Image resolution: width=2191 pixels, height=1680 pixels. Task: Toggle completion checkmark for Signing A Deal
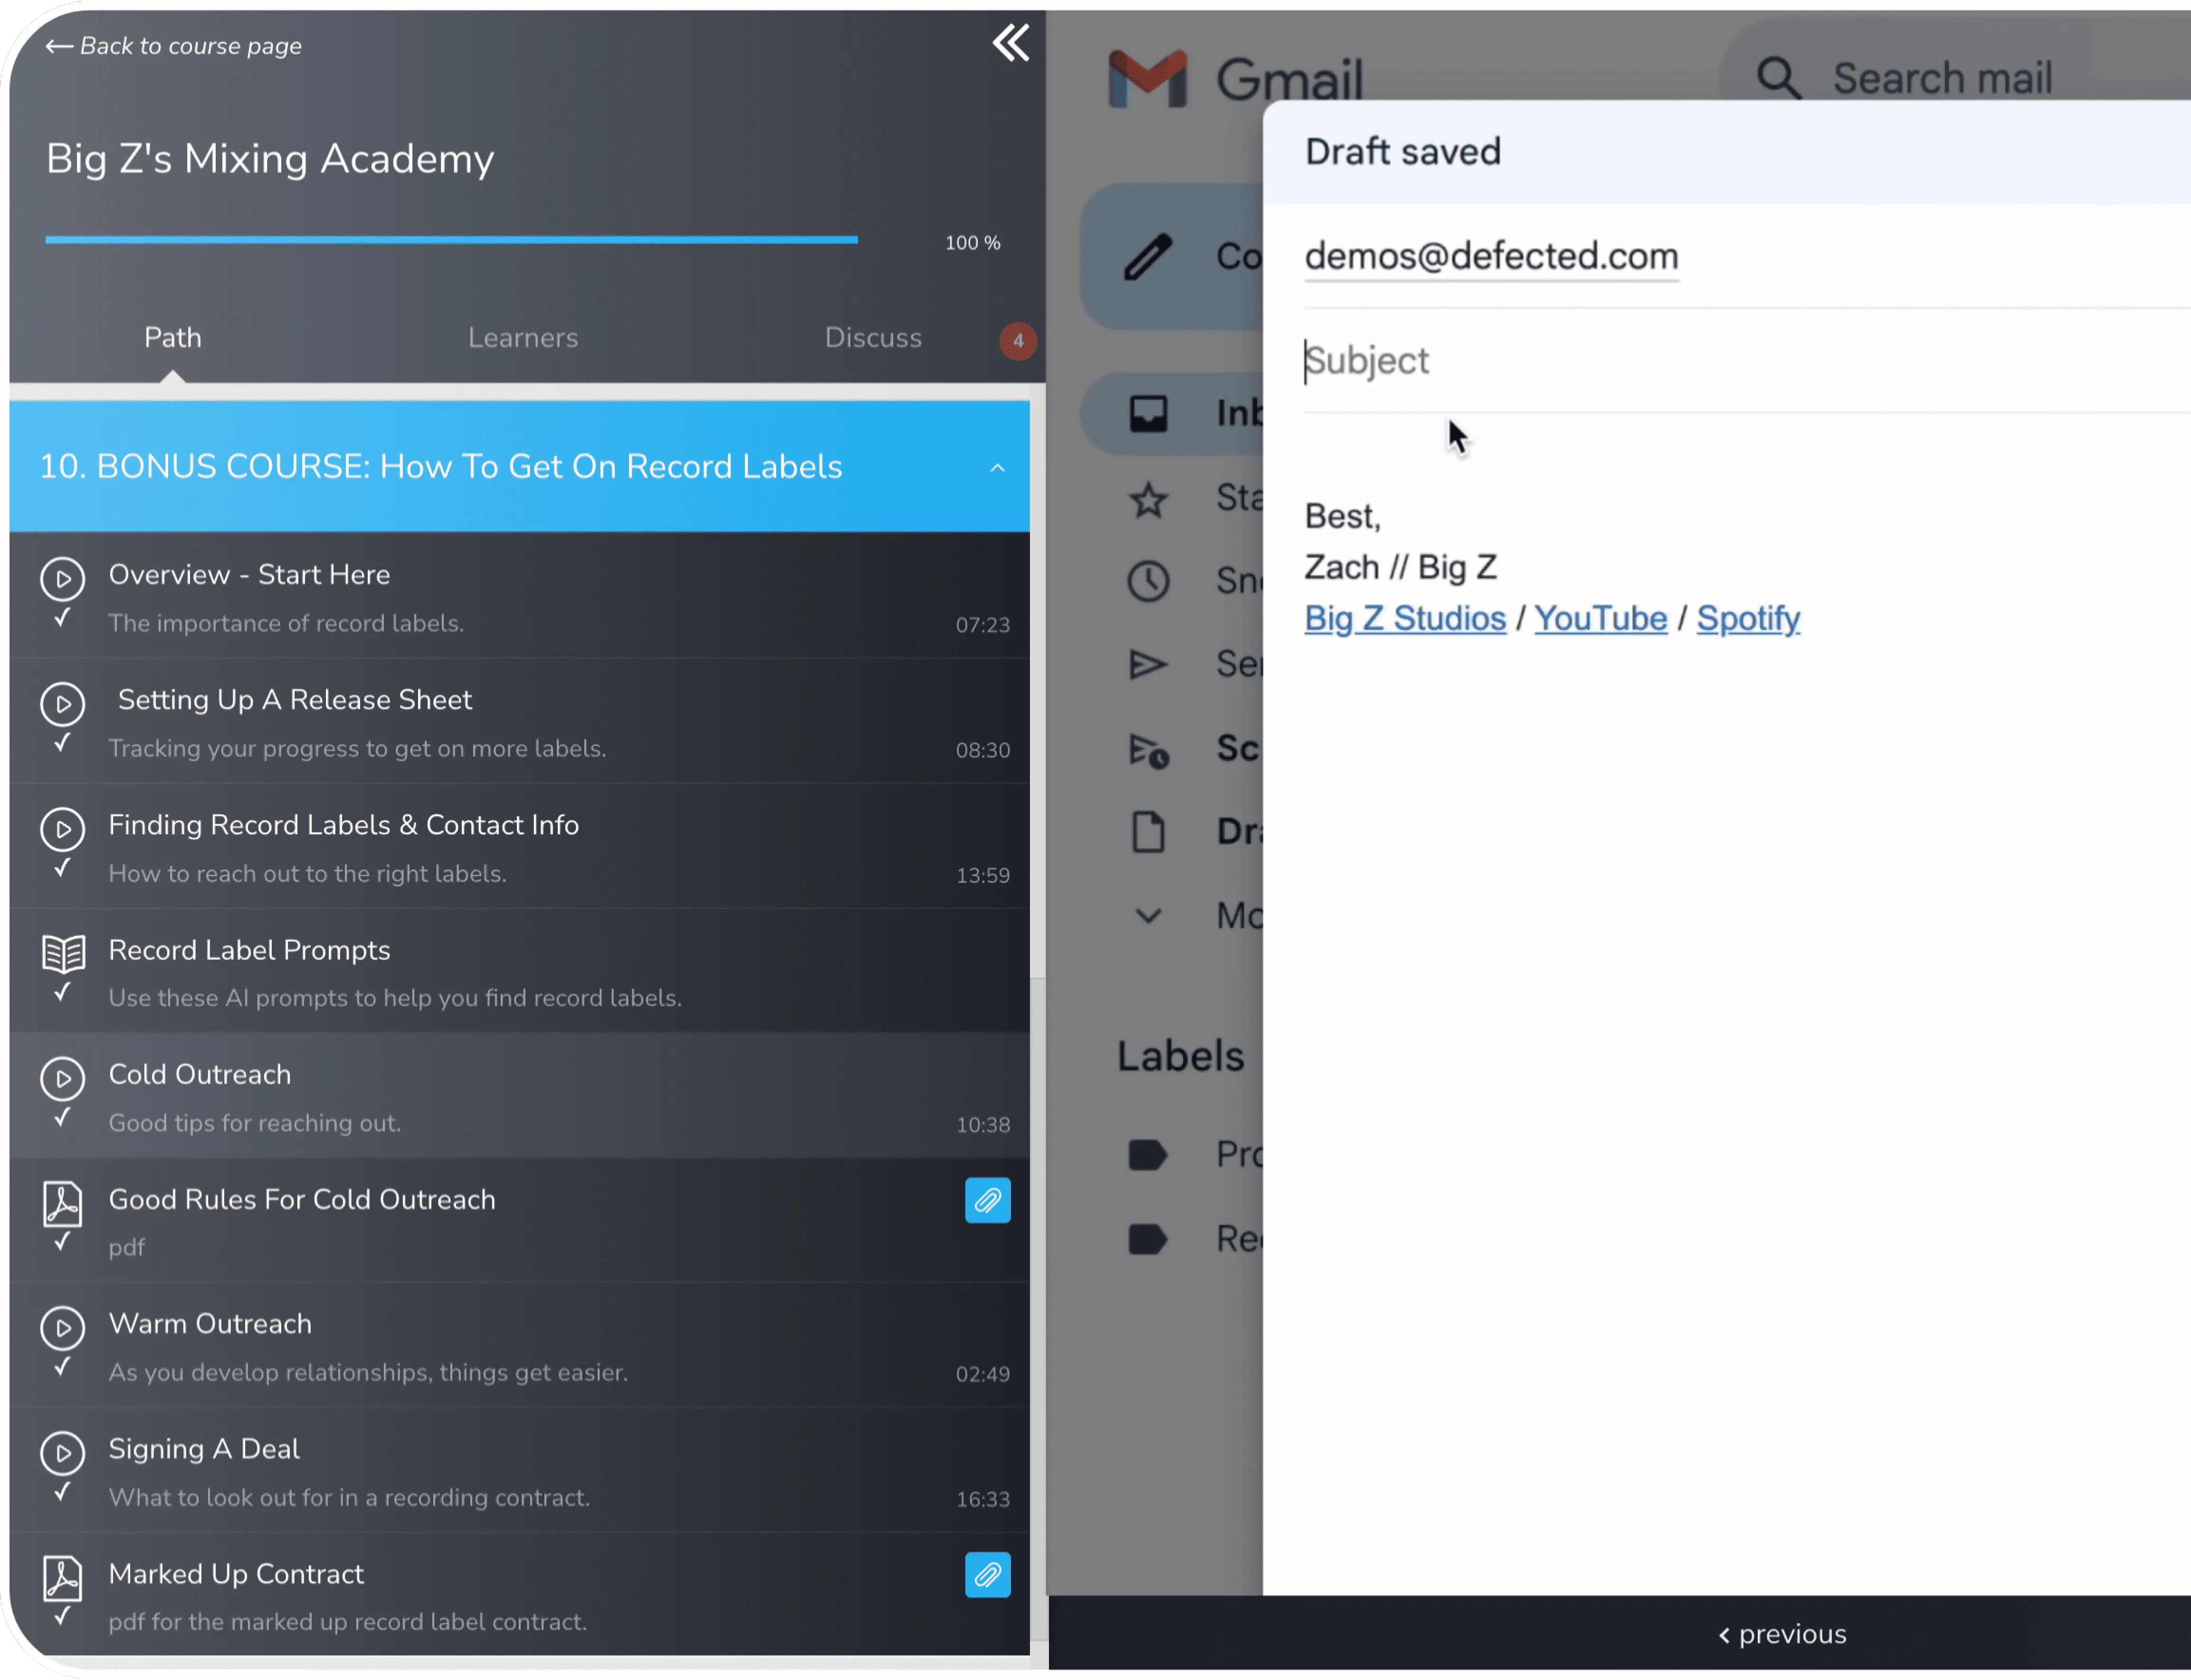(62, 1492)
